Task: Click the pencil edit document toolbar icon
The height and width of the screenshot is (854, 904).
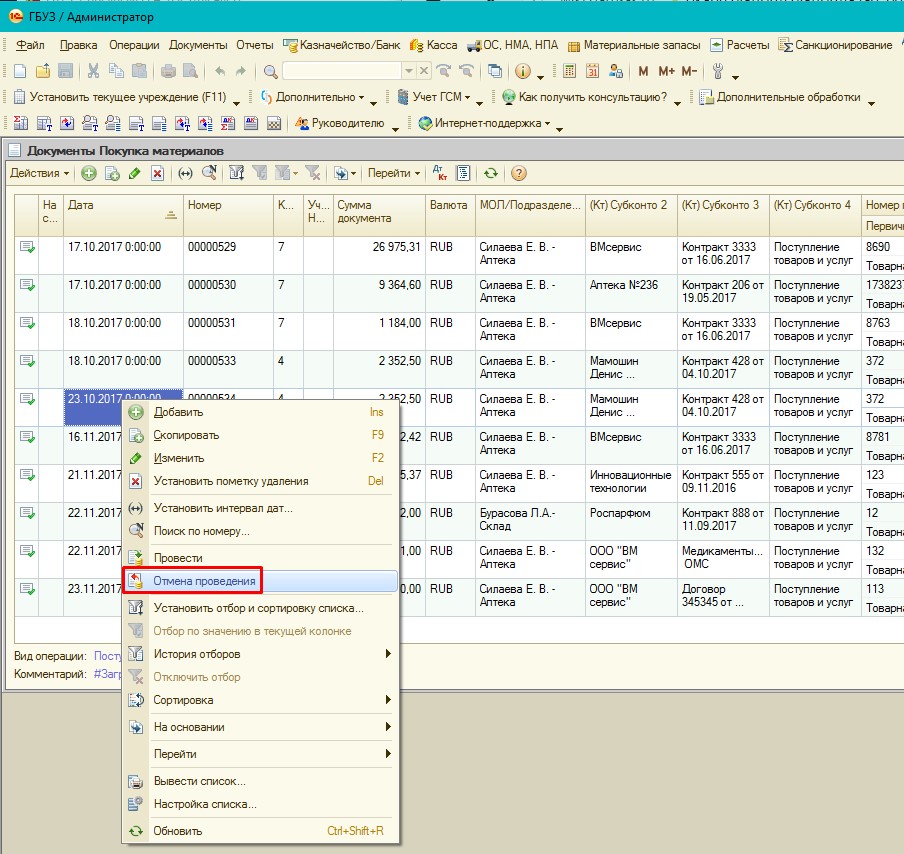Action: click(x=135, y=173)
